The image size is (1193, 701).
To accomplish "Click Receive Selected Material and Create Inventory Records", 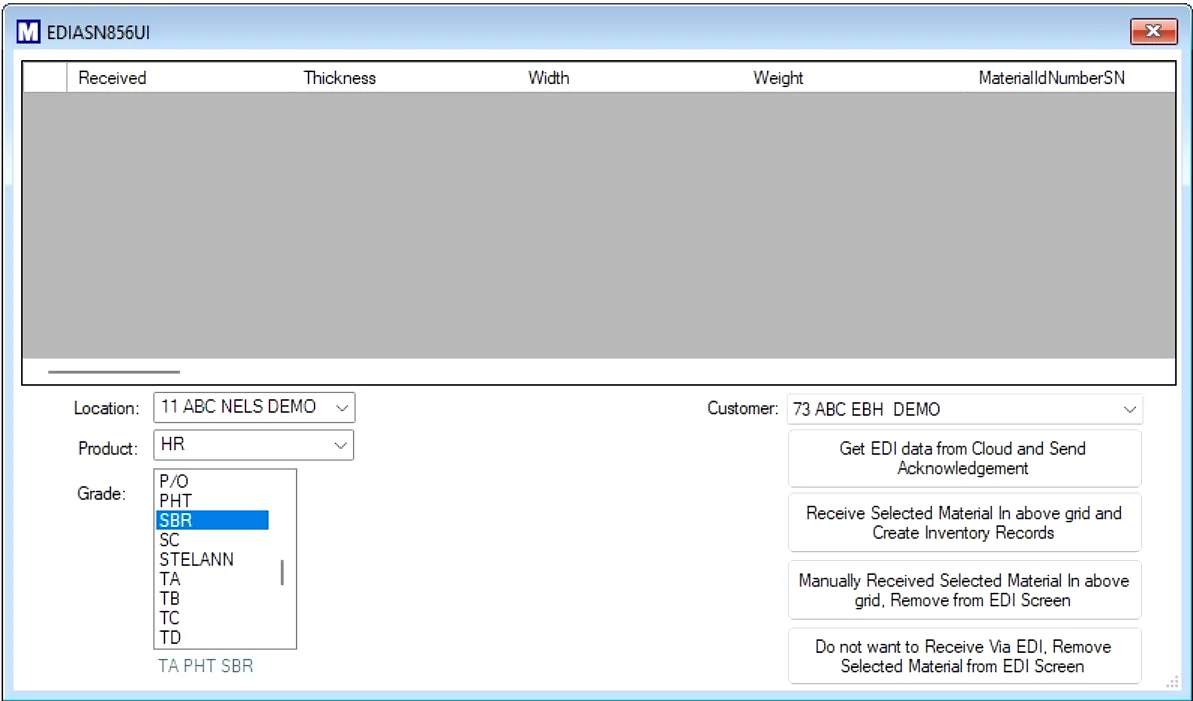I will coord(964,522).
